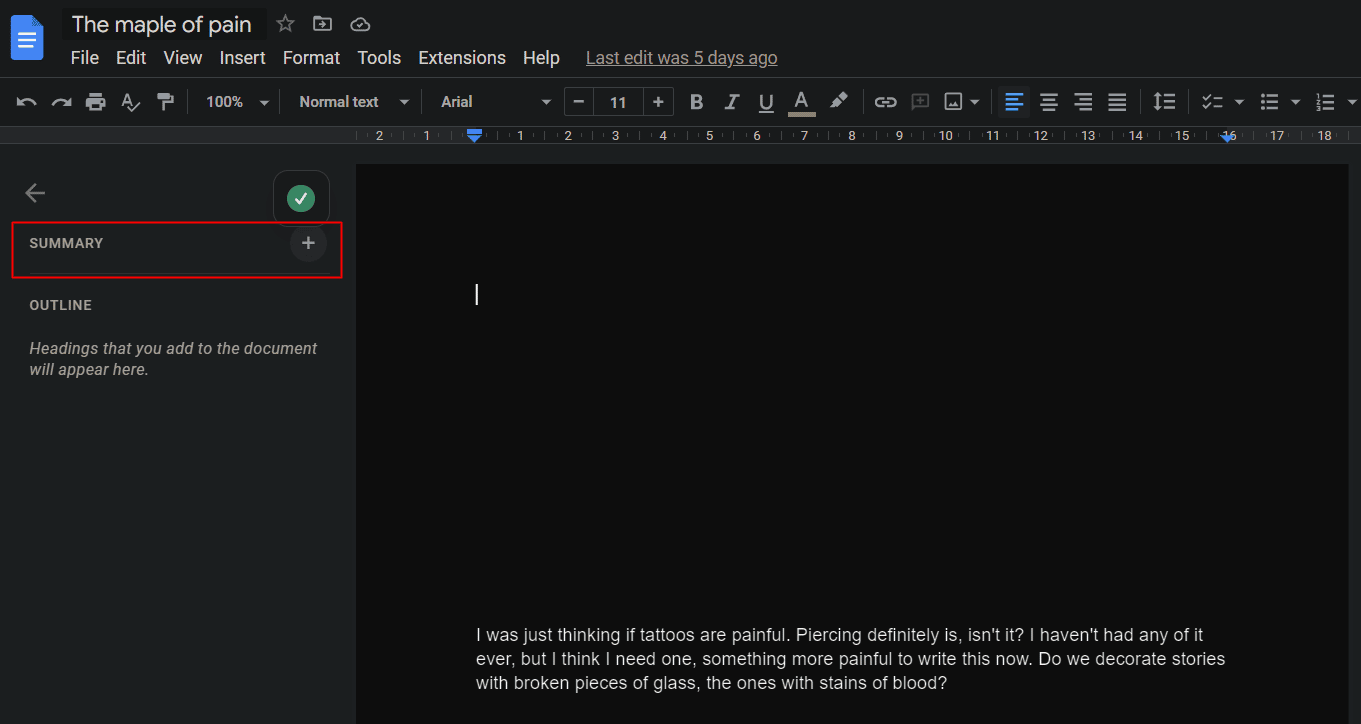The height and width of the screenshot is (724, 1361).
Task: Add a comment
Action: (x=920, y=102)
